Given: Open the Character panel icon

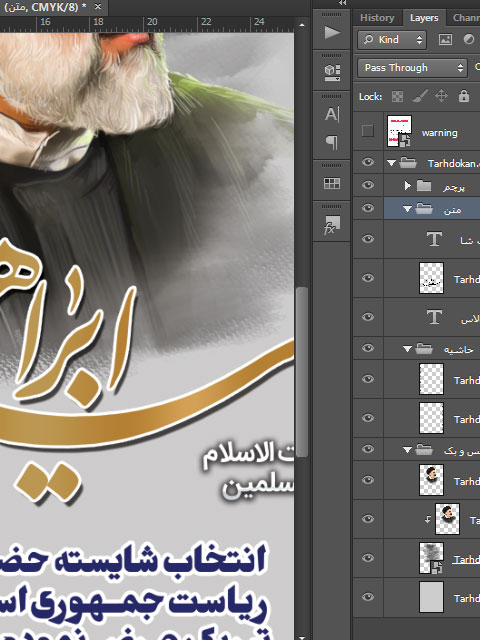Looking at the screenshot, I should click(x=331, y=115).
